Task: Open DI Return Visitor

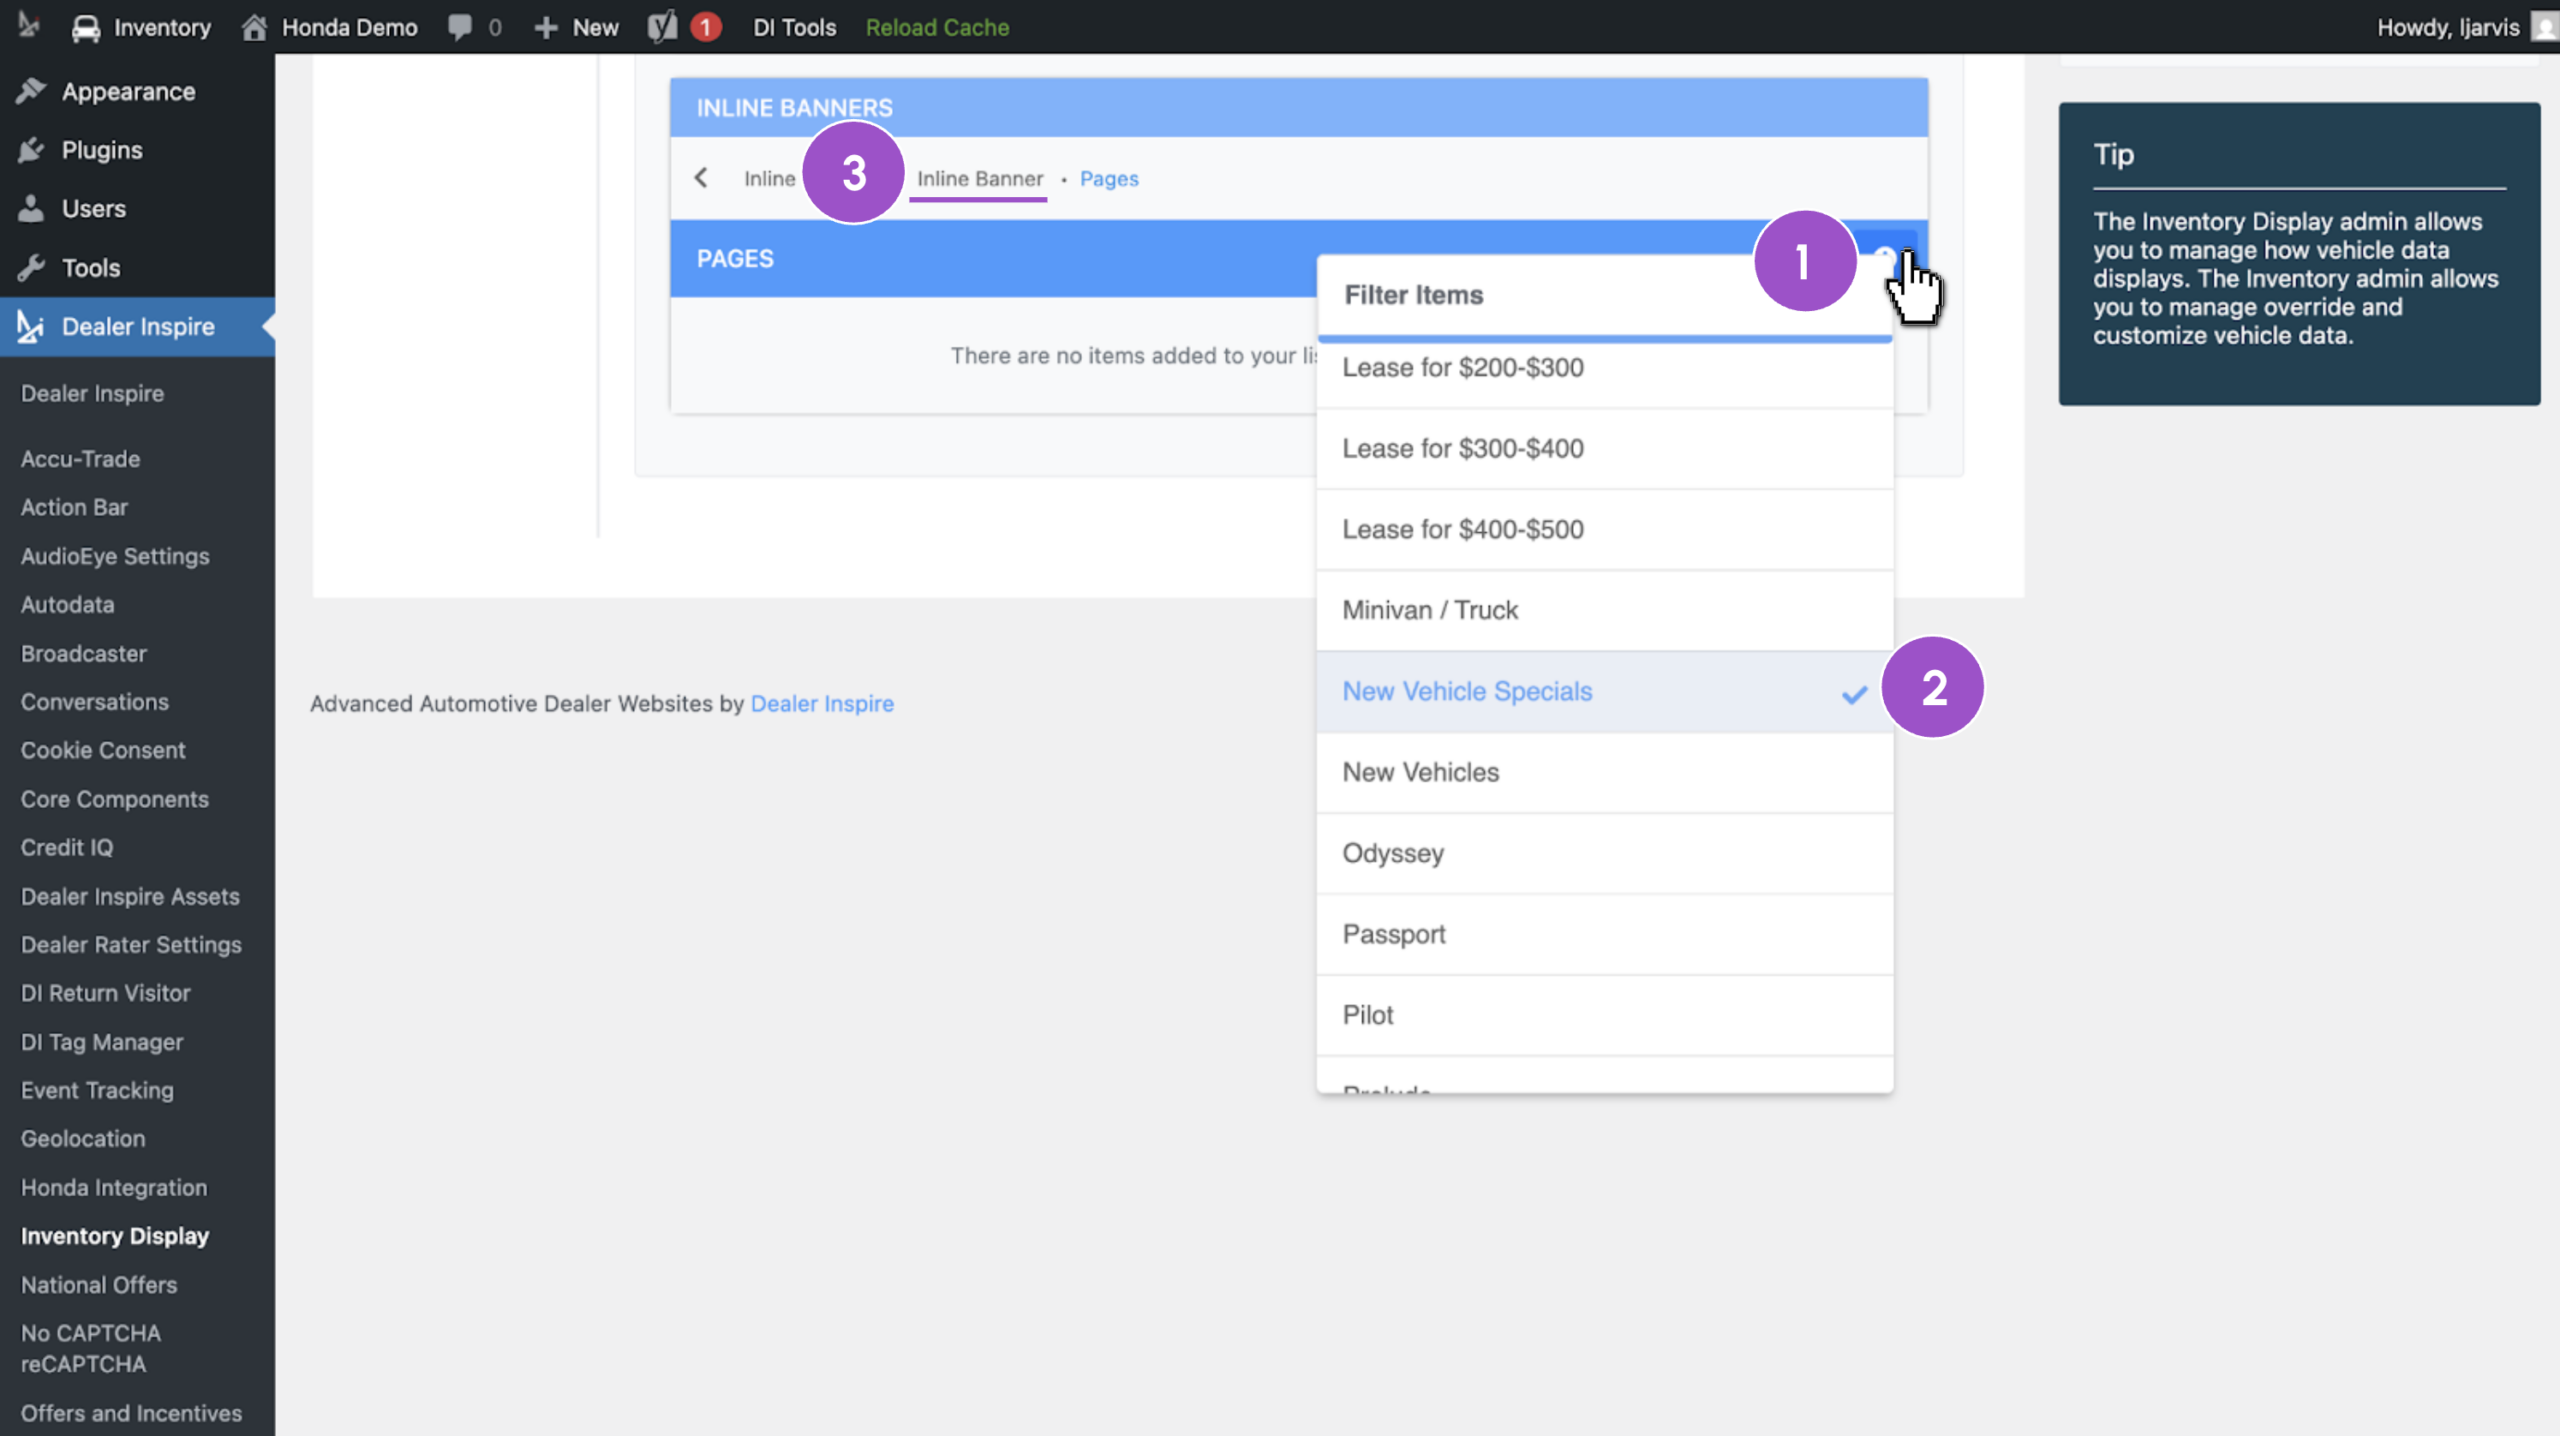Action: click(105, 993)
